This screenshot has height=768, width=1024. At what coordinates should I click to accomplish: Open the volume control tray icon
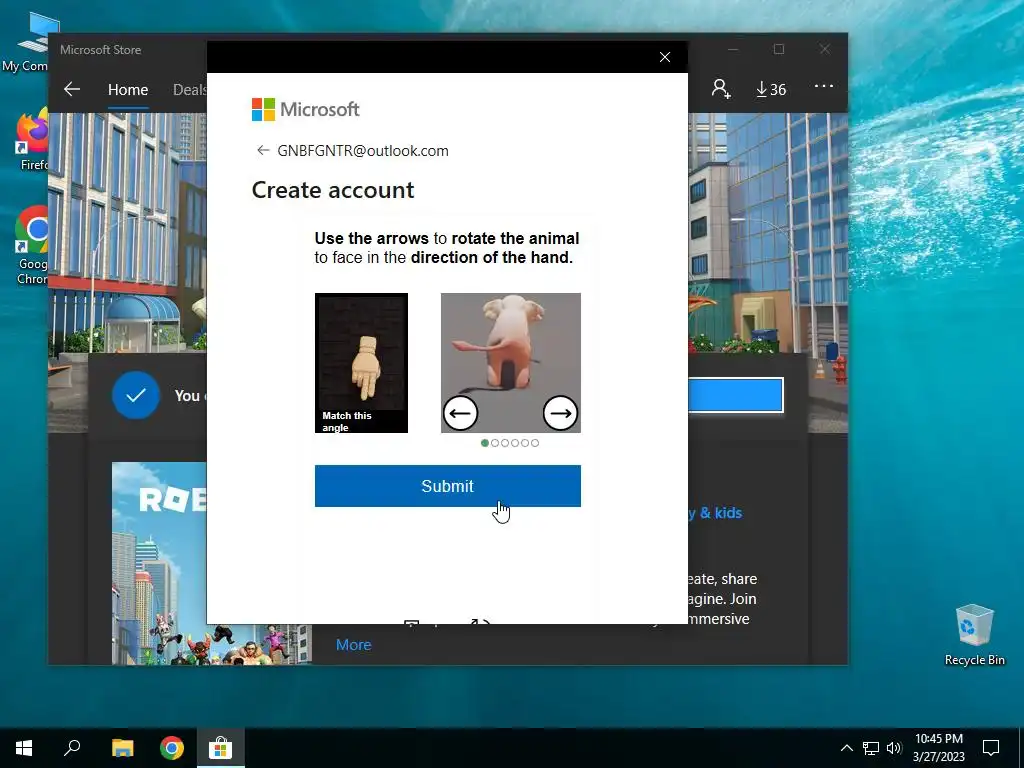coord(894,748)
